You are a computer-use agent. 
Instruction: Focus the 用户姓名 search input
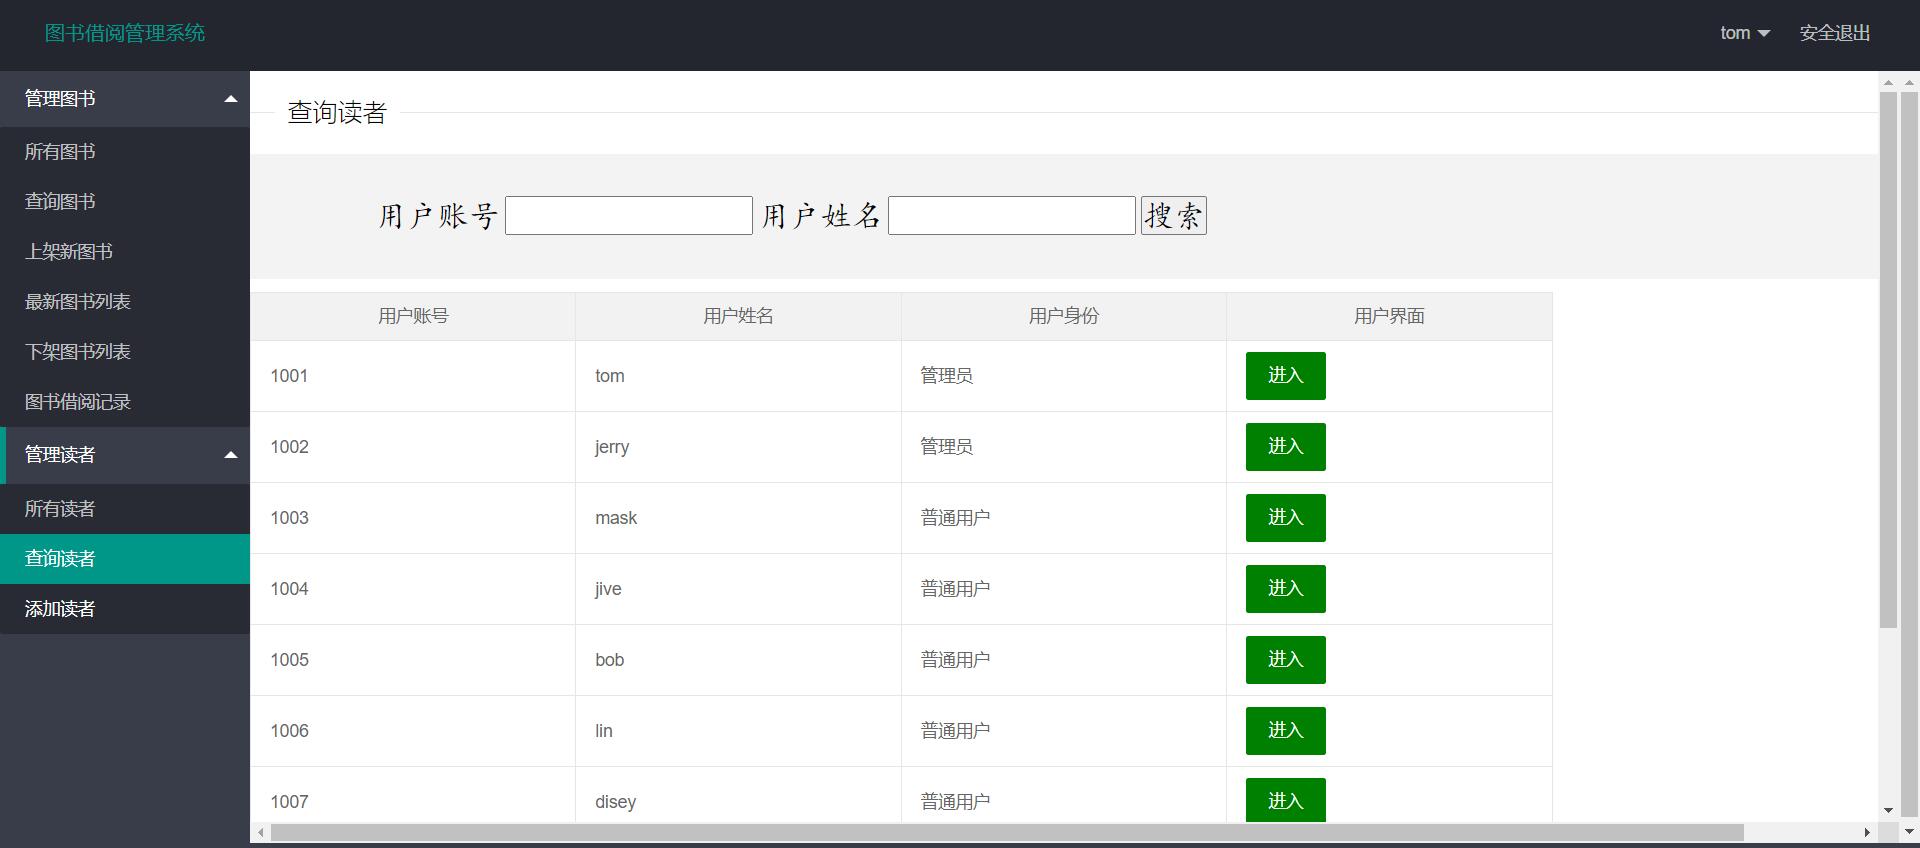tap(1012, 216)
